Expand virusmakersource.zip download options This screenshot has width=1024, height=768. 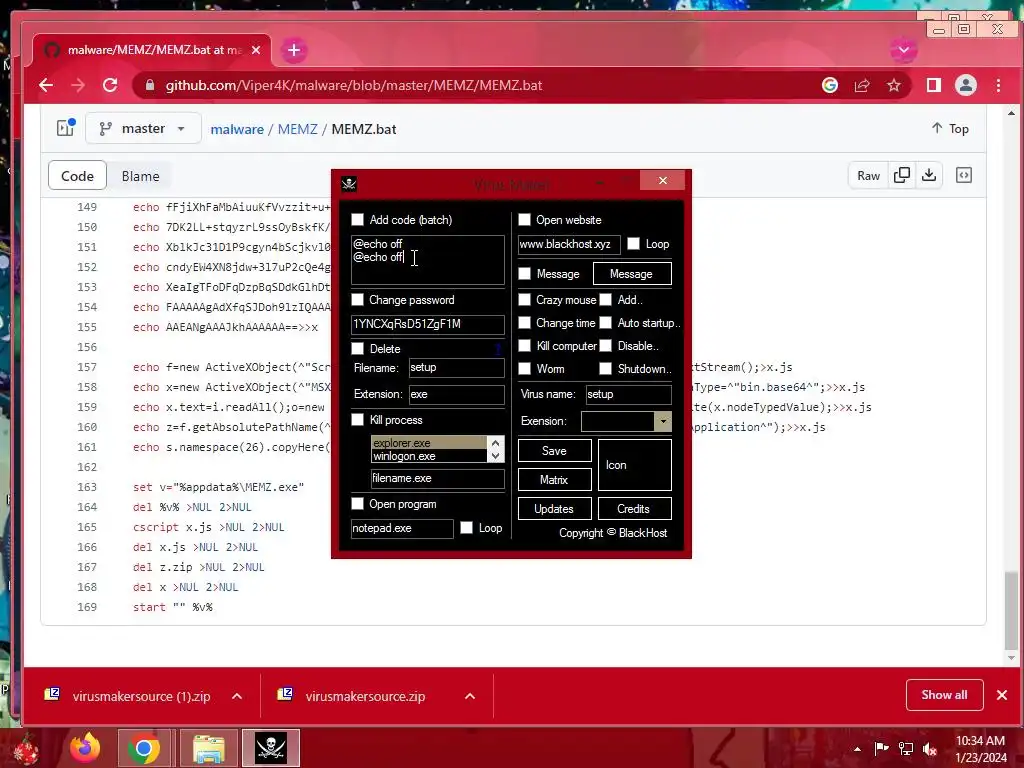tap(470, 696)
